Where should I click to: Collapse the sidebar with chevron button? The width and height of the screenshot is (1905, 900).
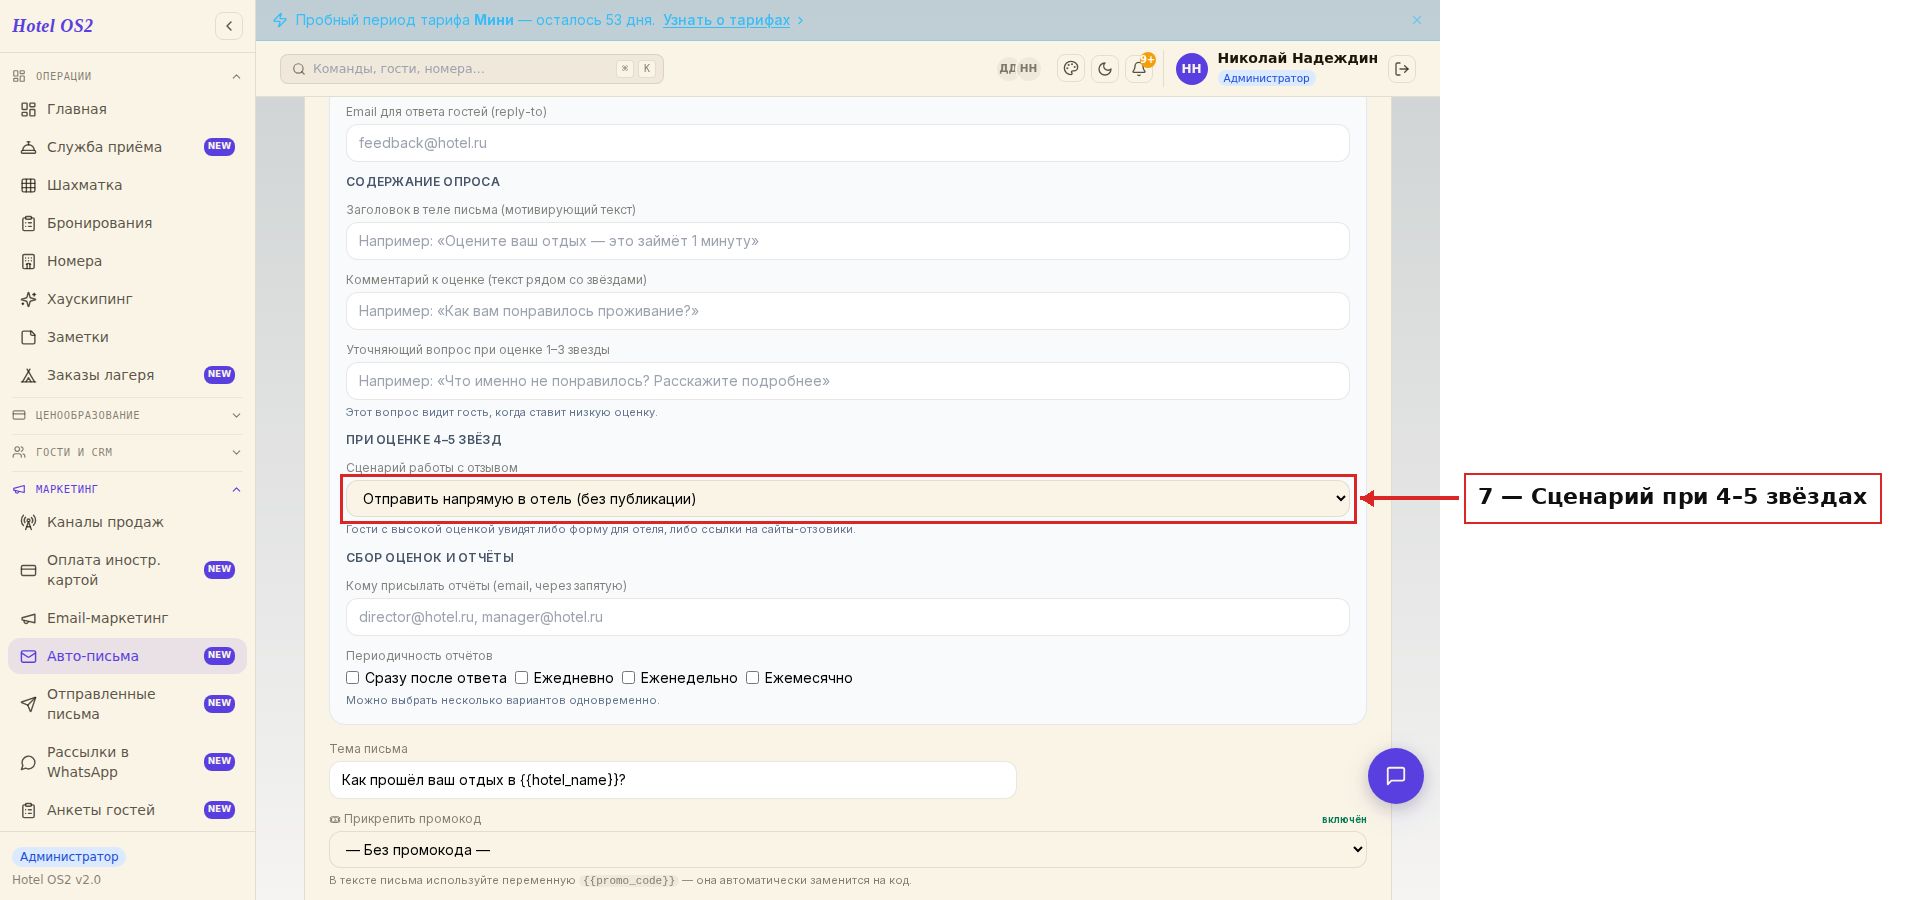click(x=229, y=26)
